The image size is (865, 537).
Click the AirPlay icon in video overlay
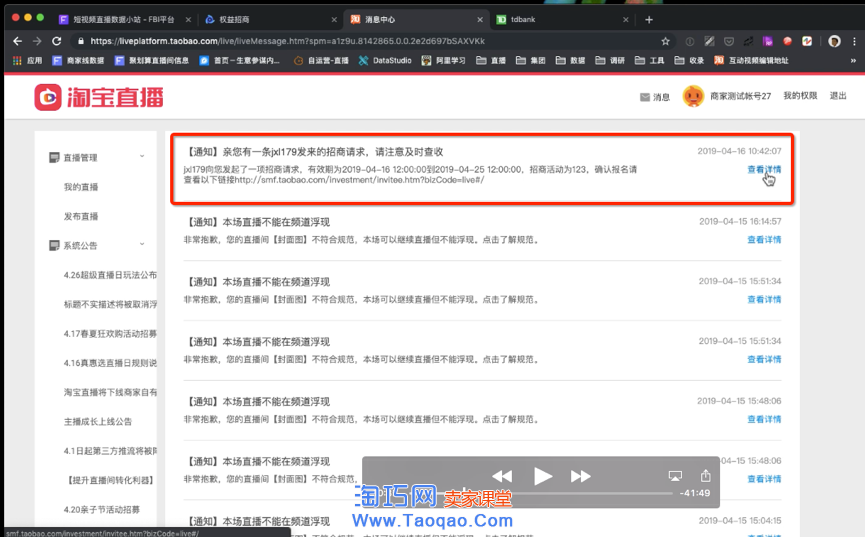[675, 476]
